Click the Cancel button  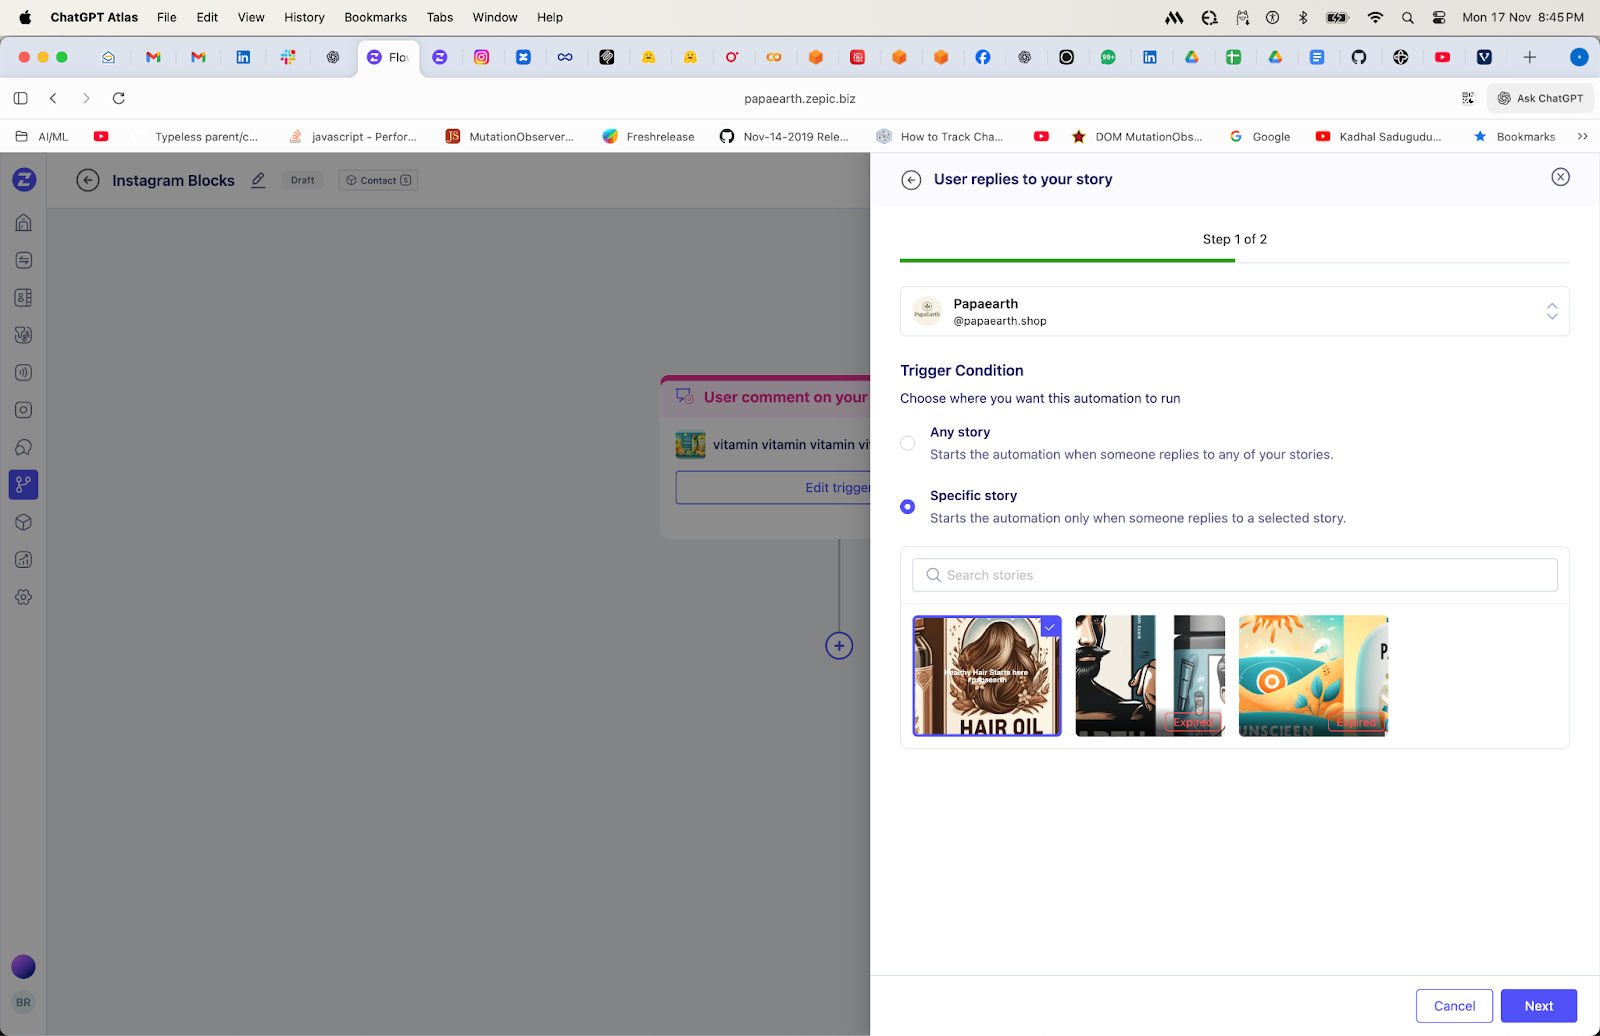click(x=1454, y=1006)
